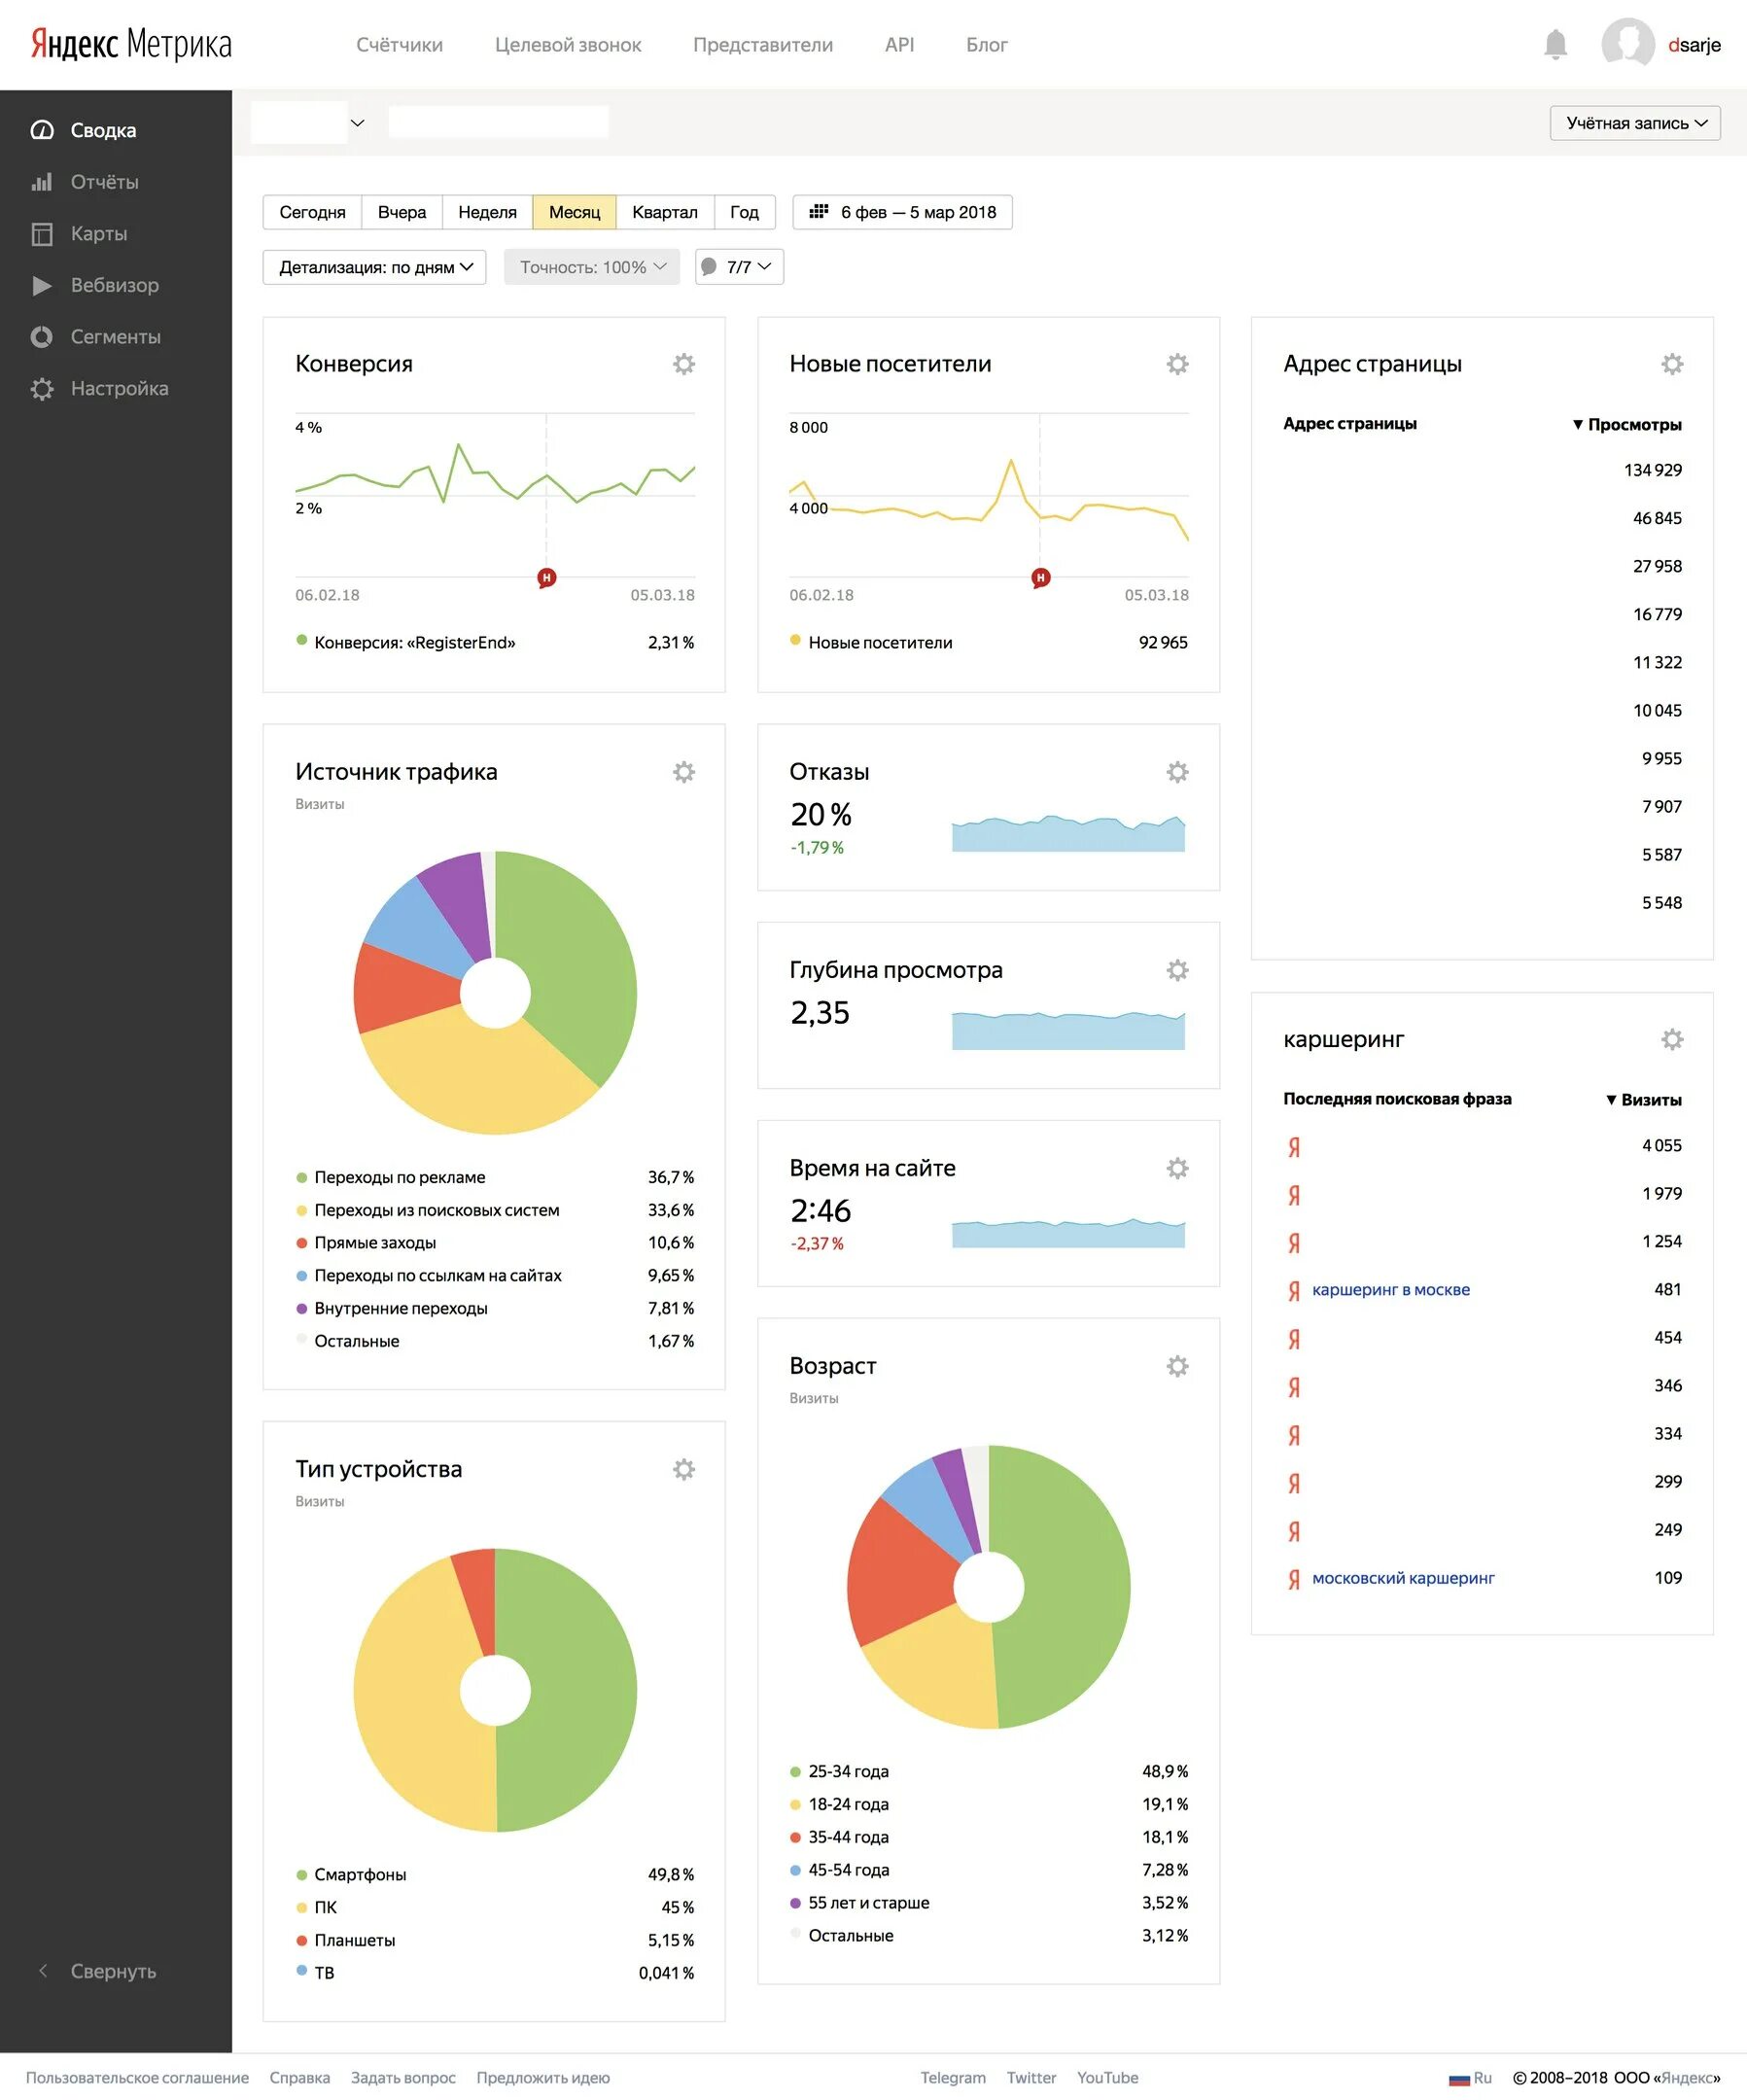
Task: Go to Блог in top navigation
Action: pyautogui.click(x=987, y=45)
